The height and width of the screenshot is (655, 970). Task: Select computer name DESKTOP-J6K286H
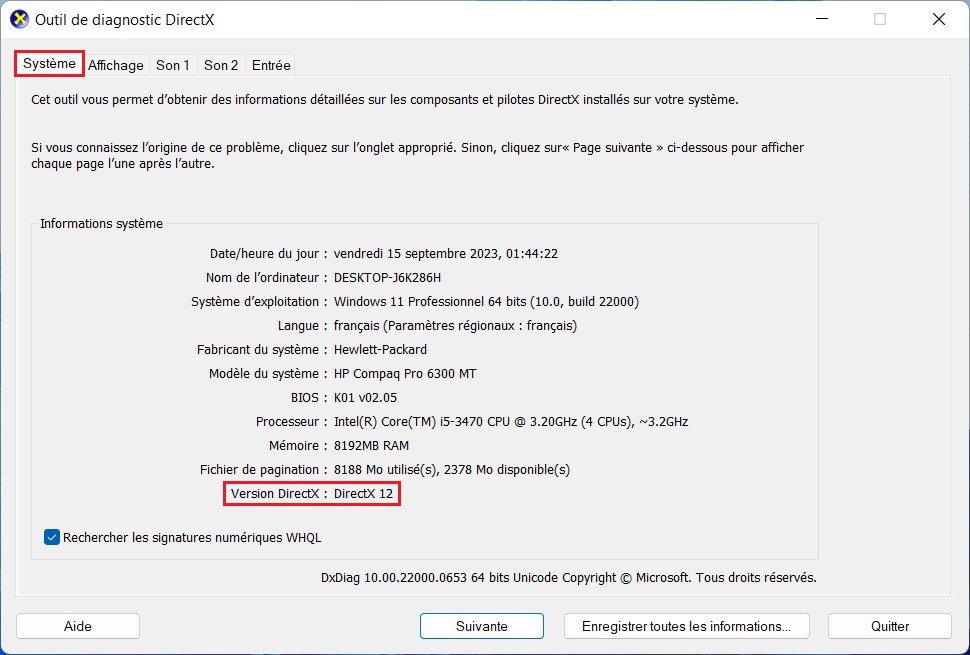387,278
